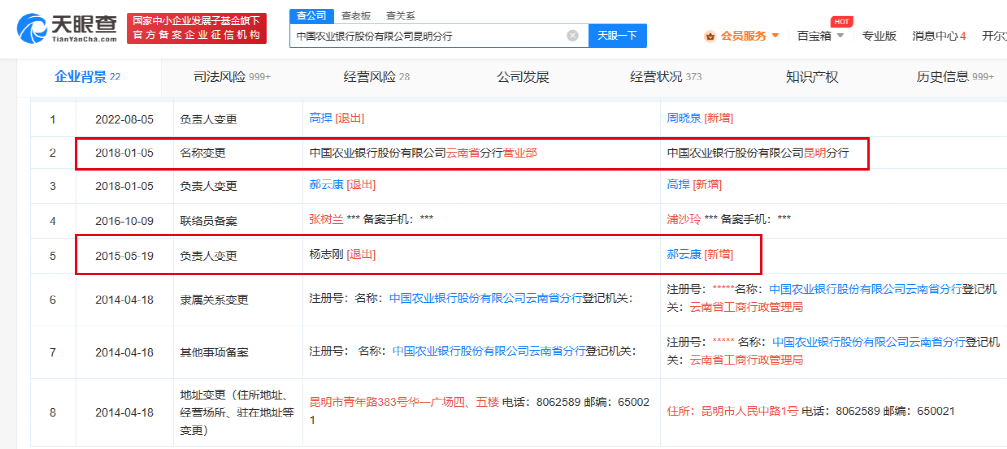Click 杨志刚 [退出] text
The image size is (1007, 449).
click(342, 254)
